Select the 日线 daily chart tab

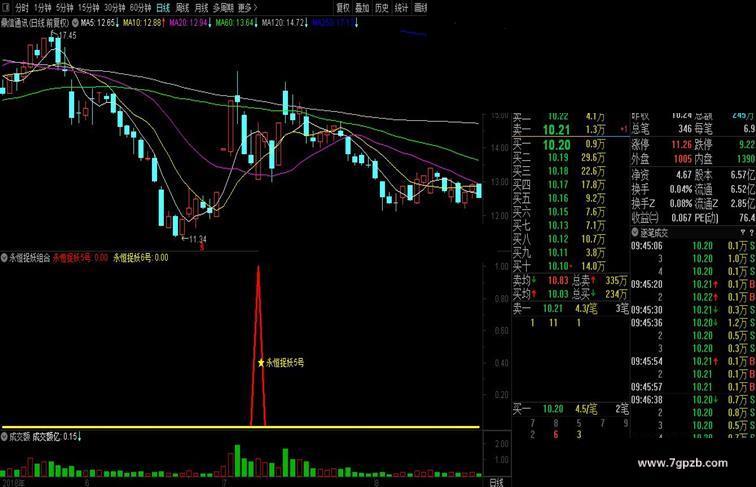coord(163,8)
